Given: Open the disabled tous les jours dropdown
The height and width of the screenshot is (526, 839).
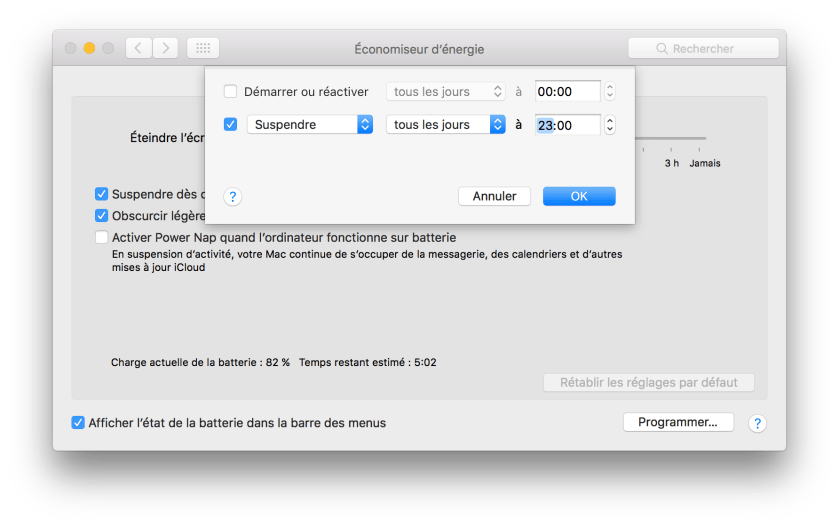Looking at the screenshot, I should click(446, 92).
